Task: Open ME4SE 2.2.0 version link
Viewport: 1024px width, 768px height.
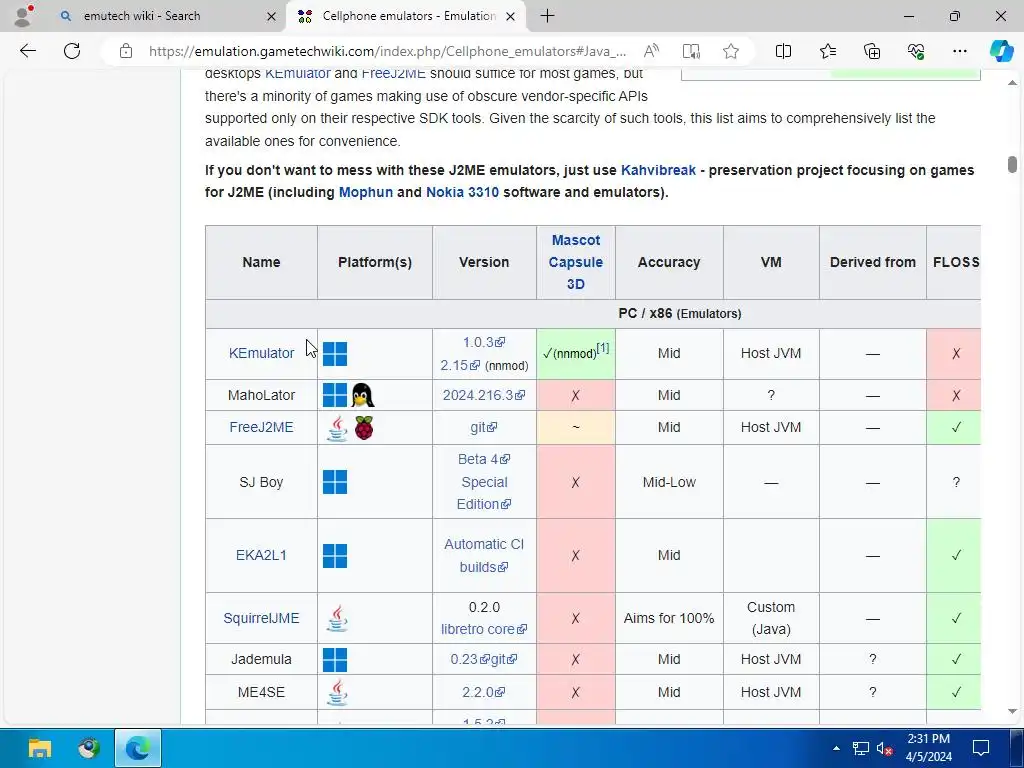Action: (x=484, y=692)
